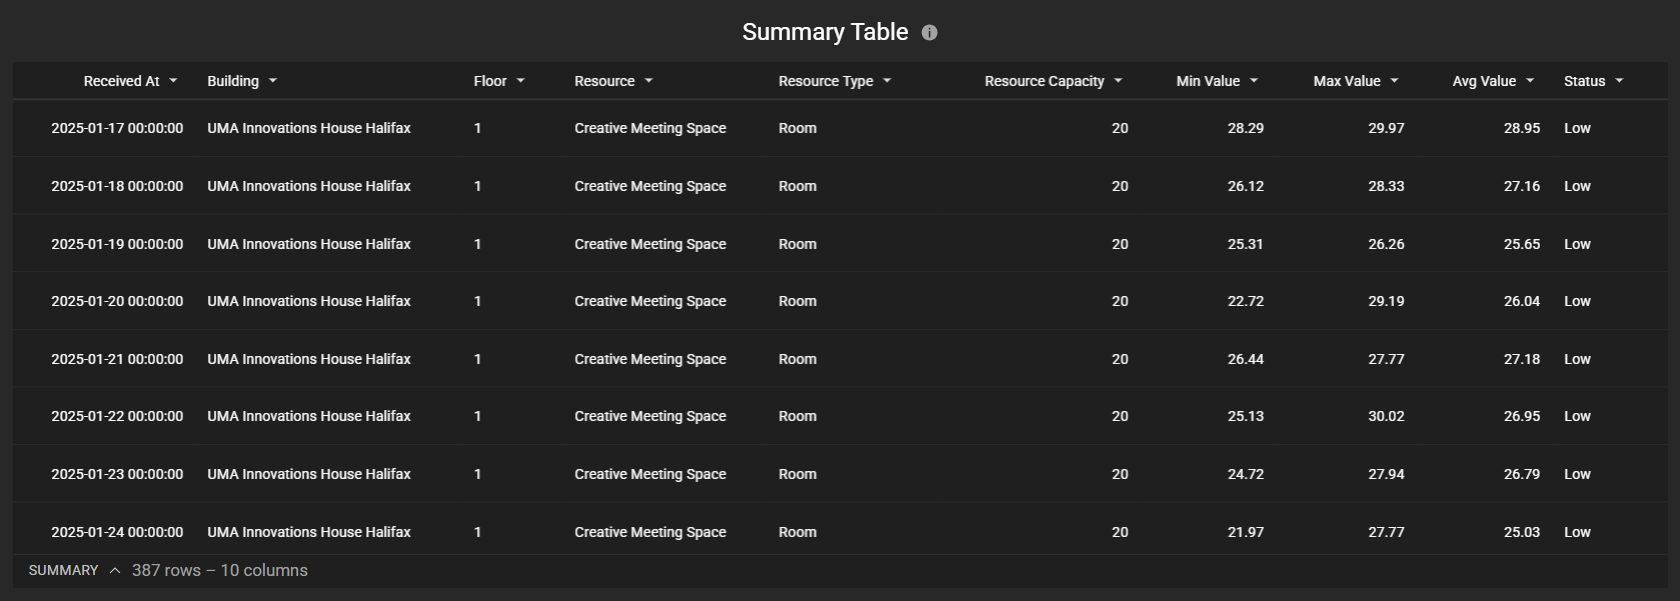Click the Min Value cell showing 22.72

coord(1245,301)
